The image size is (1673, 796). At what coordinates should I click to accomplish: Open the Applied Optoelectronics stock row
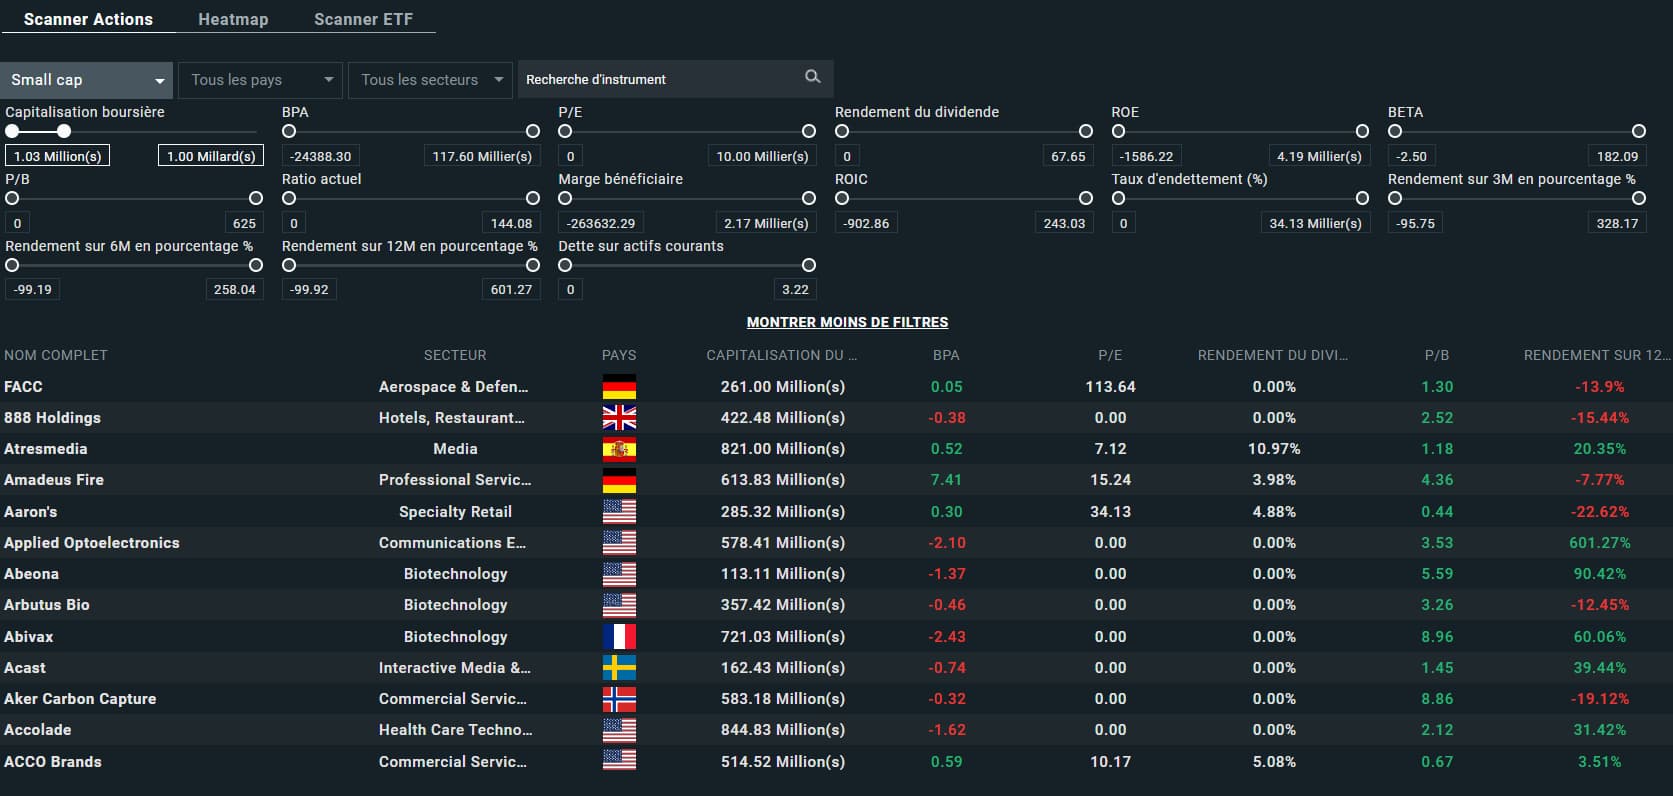click(x=92, y=543)
